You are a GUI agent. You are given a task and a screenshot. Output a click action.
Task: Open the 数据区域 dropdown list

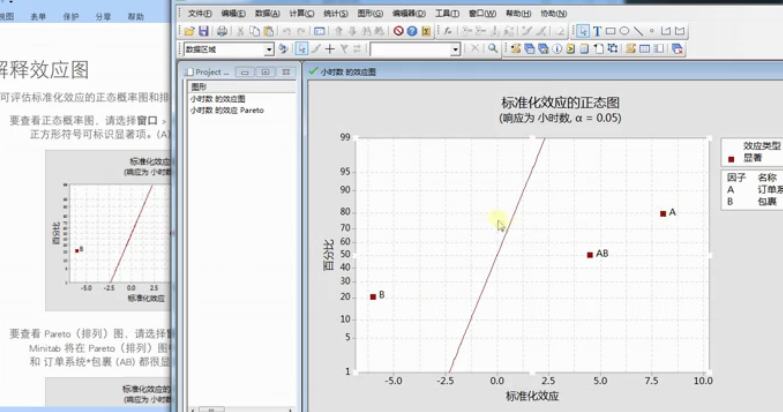269,49
